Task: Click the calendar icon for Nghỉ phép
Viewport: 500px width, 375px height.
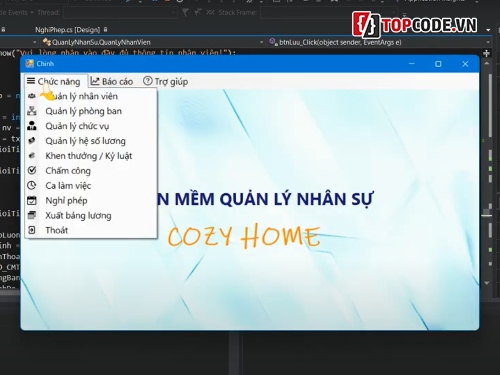Action: pyautogui.click(x=32, y=200)
